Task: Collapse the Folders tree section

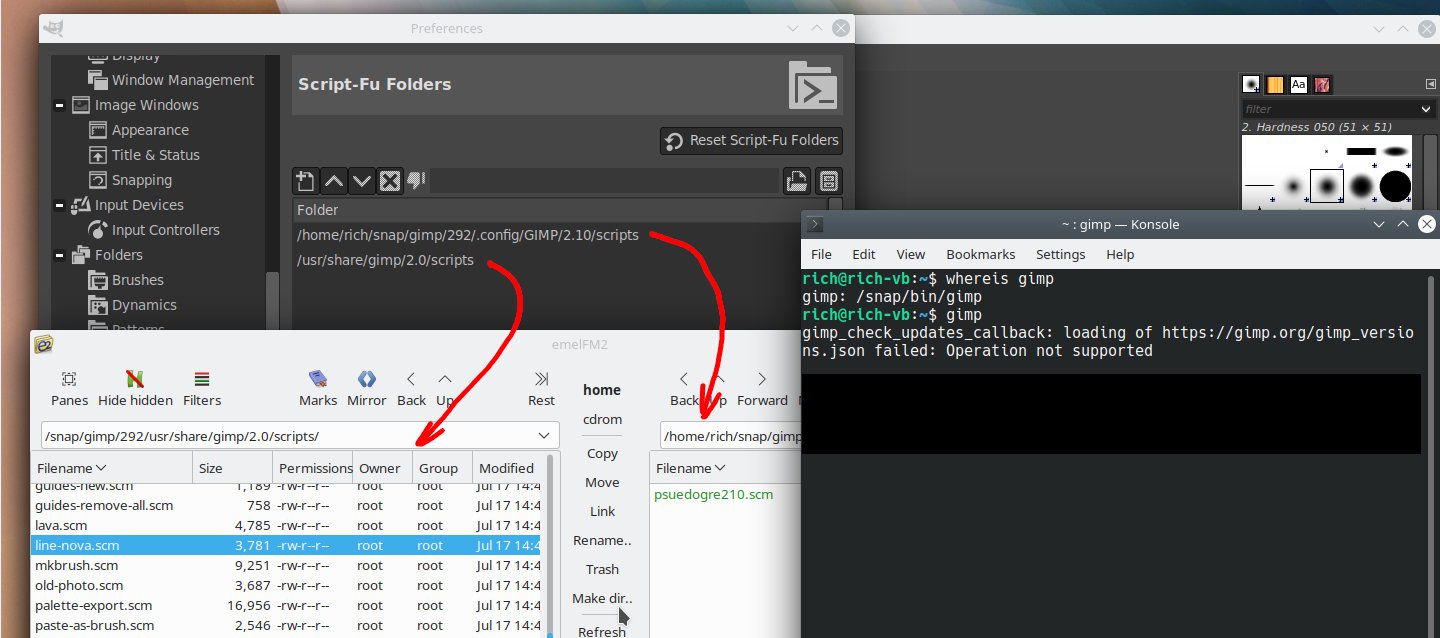Action: [x=60, y=255]
